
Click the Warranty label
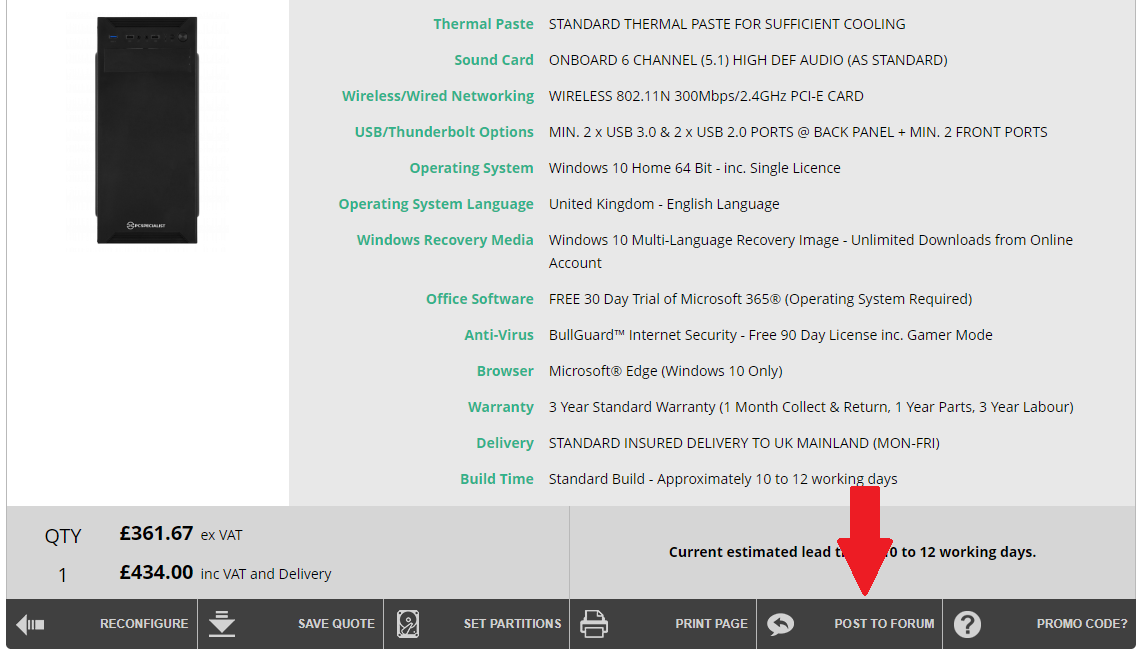coord(501,407)
